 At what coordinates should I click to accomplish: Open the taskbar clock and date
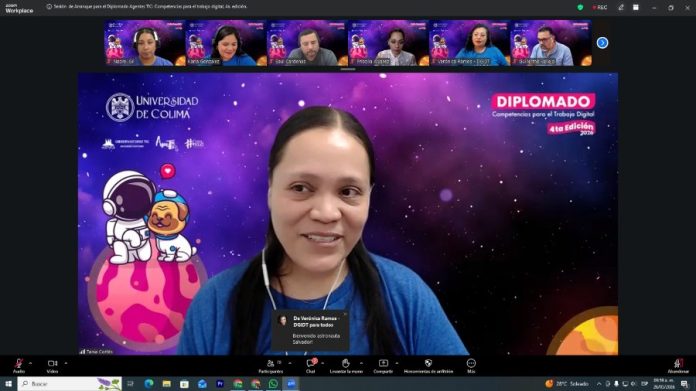coord(664,384)
